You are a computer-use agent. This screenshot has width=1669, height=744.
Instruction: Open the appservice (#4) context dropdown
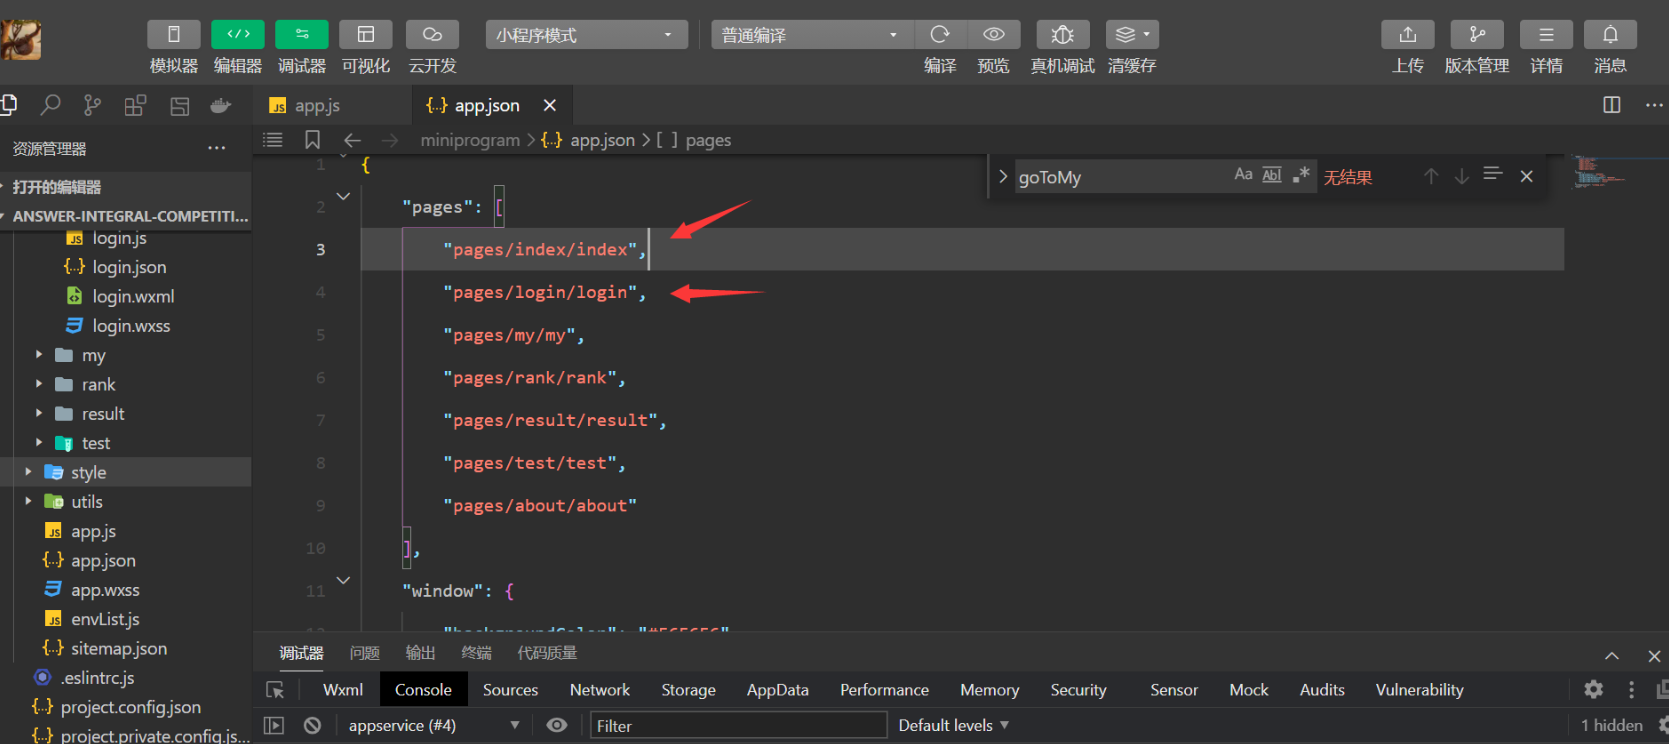433,725
